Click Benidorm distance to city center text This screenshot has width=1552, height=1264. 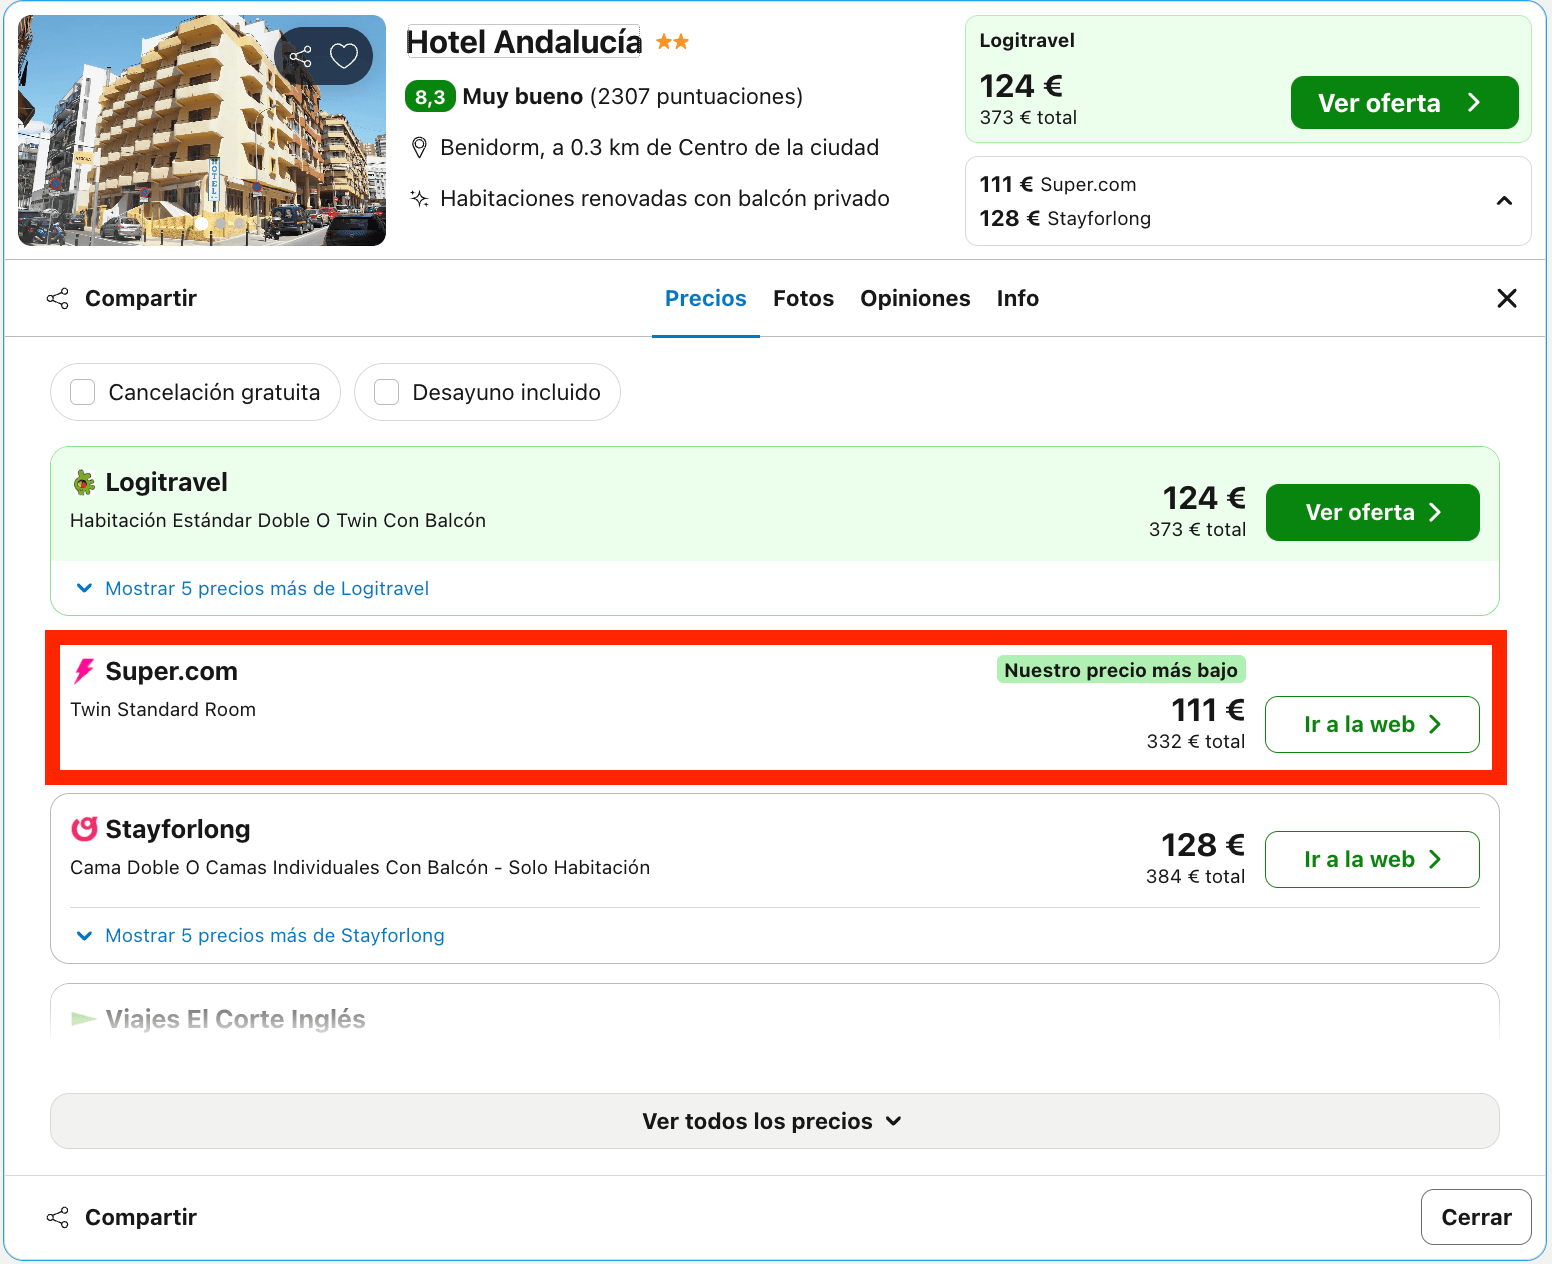(660, 148)
